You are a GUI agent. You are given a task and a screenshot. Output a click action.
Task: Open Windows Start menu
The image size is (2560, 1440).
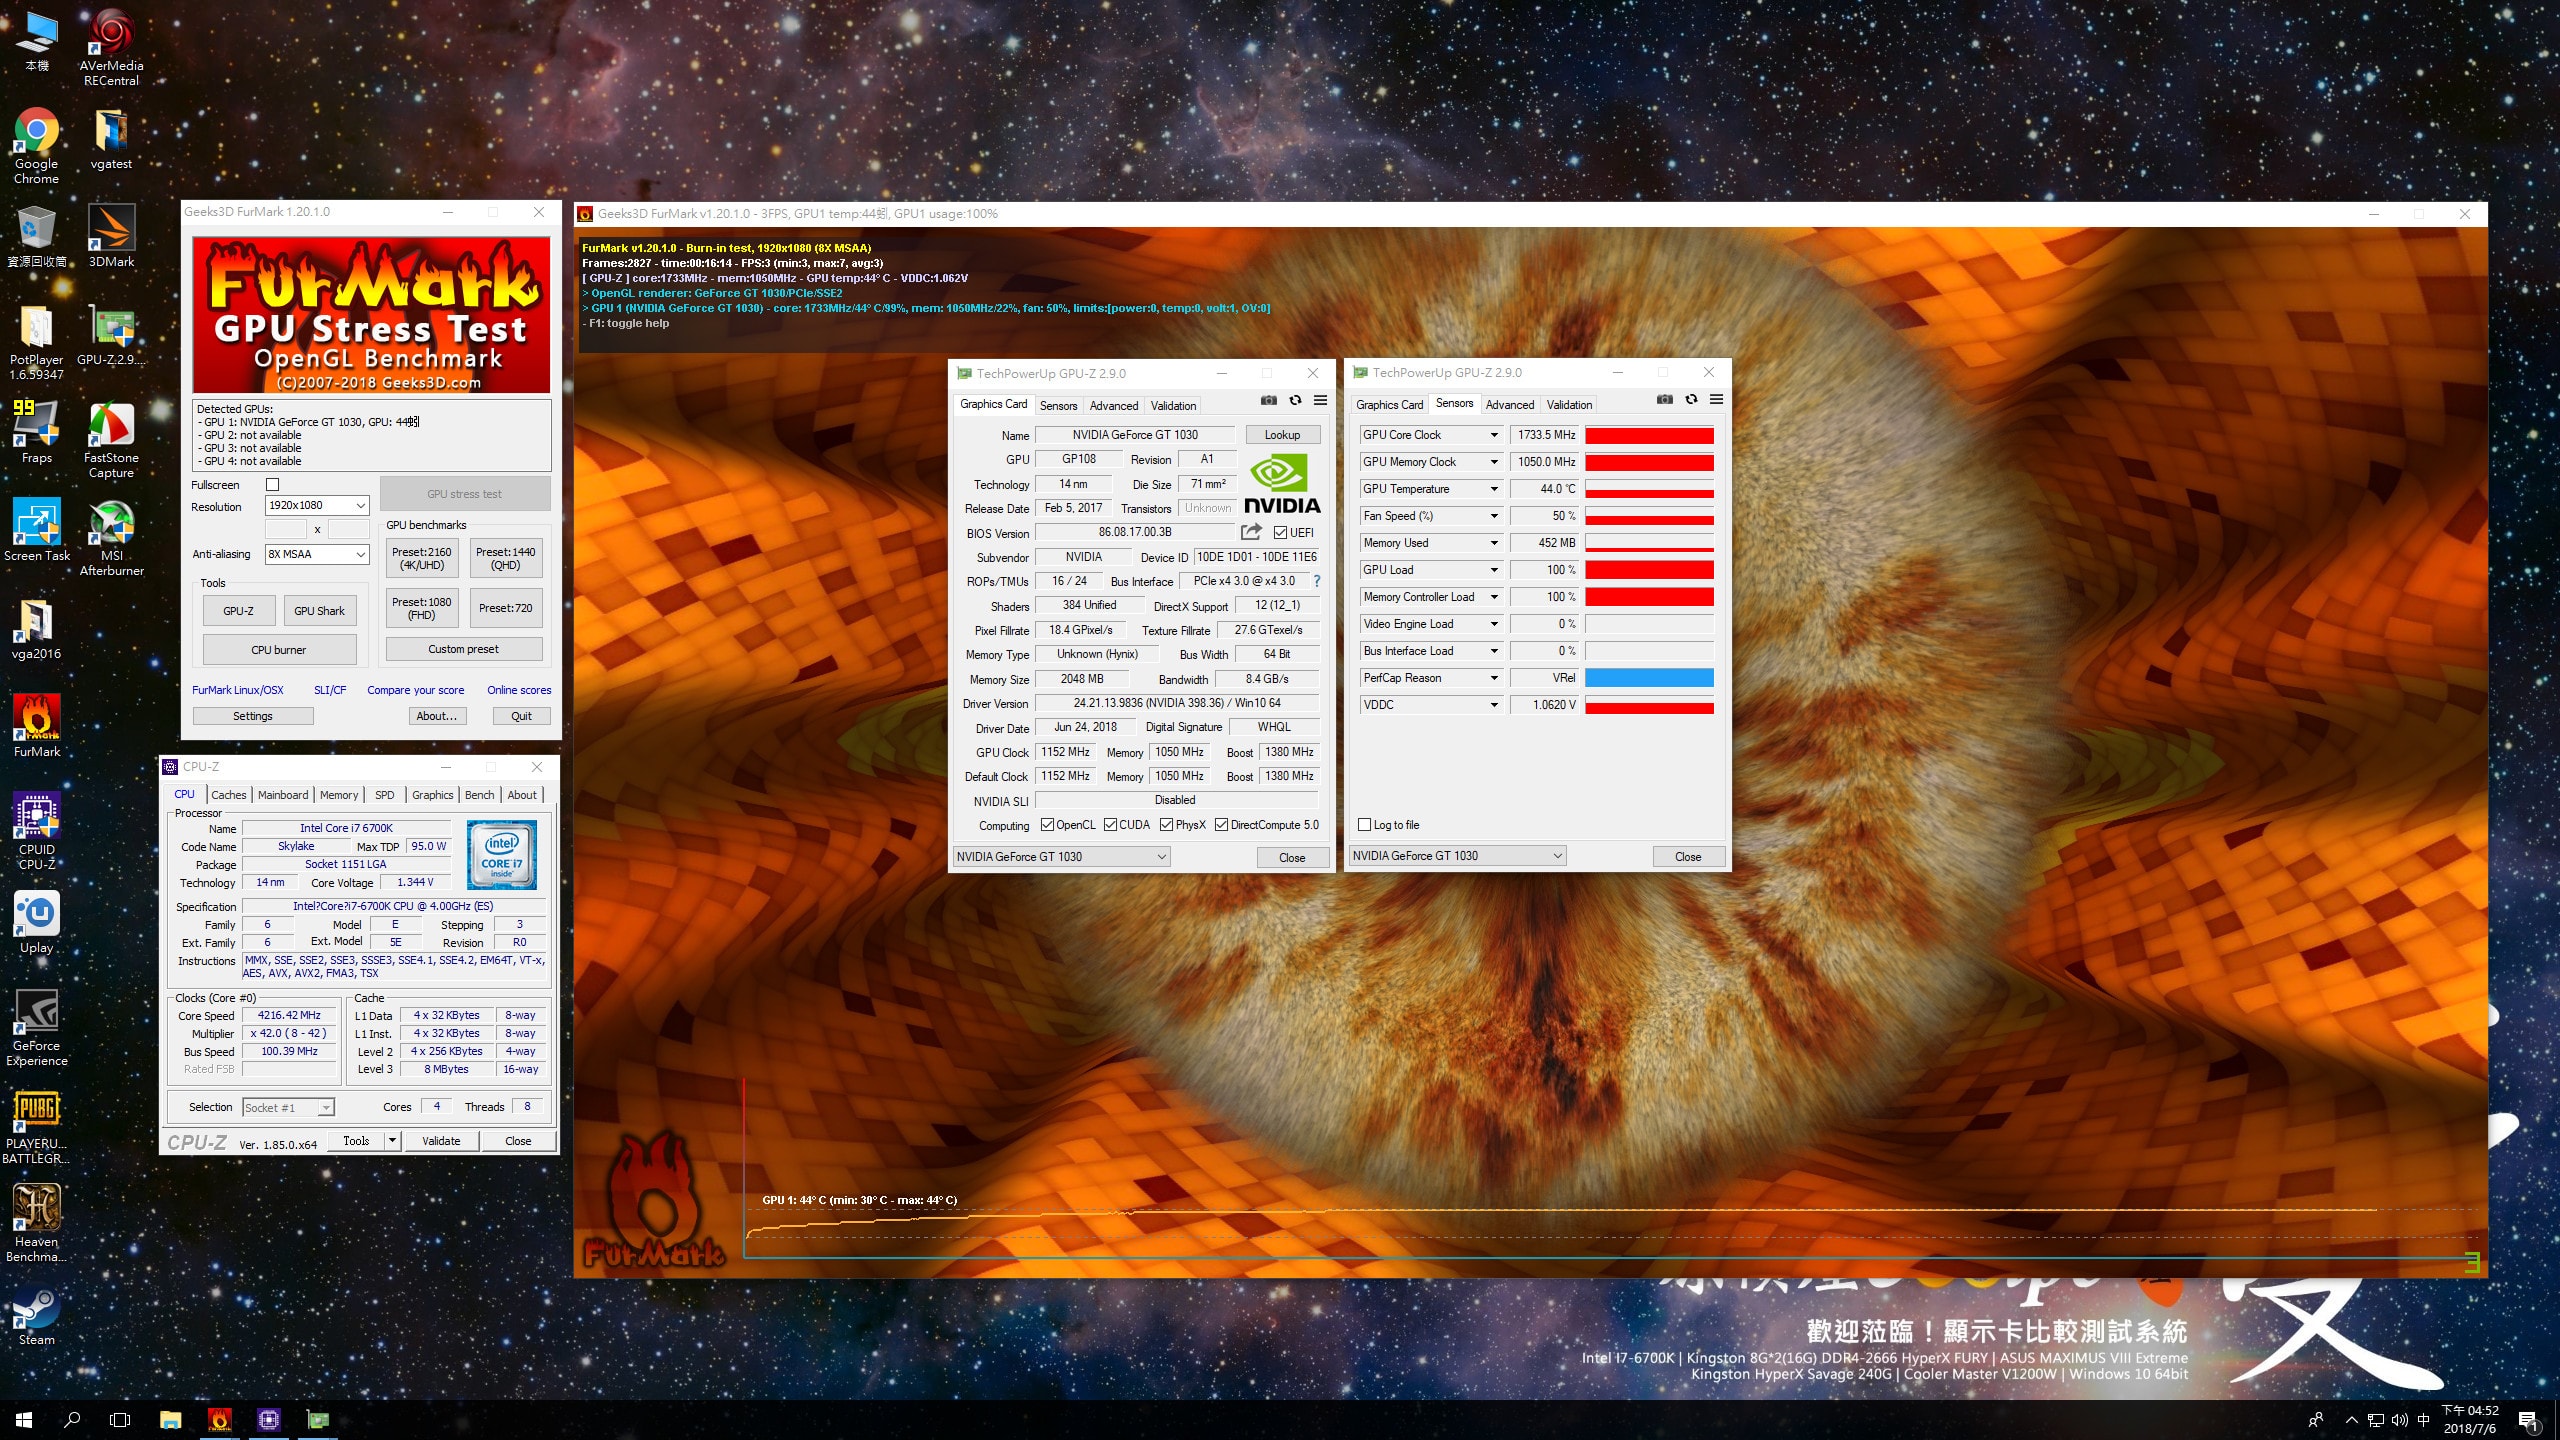click(x=24, y=1420)
